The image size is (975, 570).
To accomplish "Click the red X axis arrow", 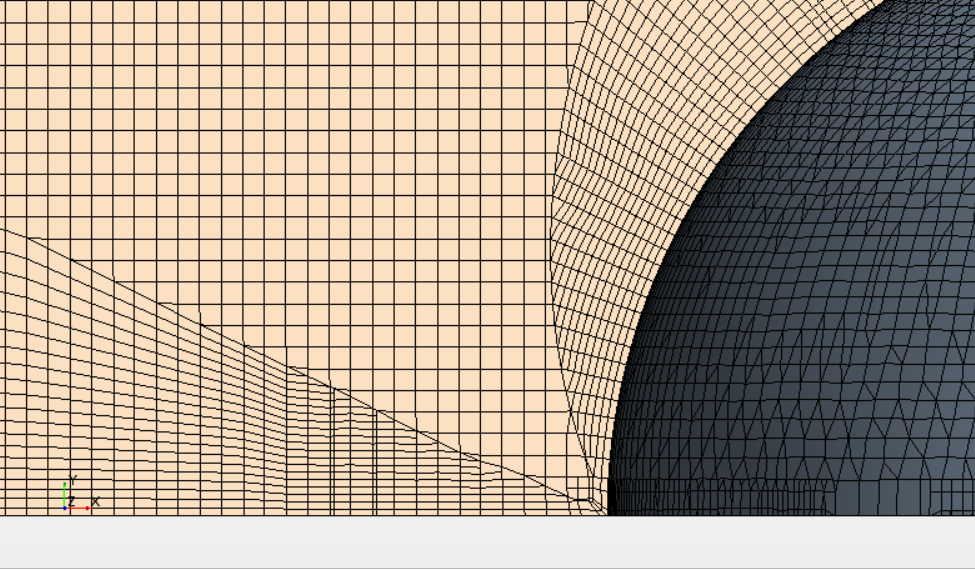I will point(79,508).
